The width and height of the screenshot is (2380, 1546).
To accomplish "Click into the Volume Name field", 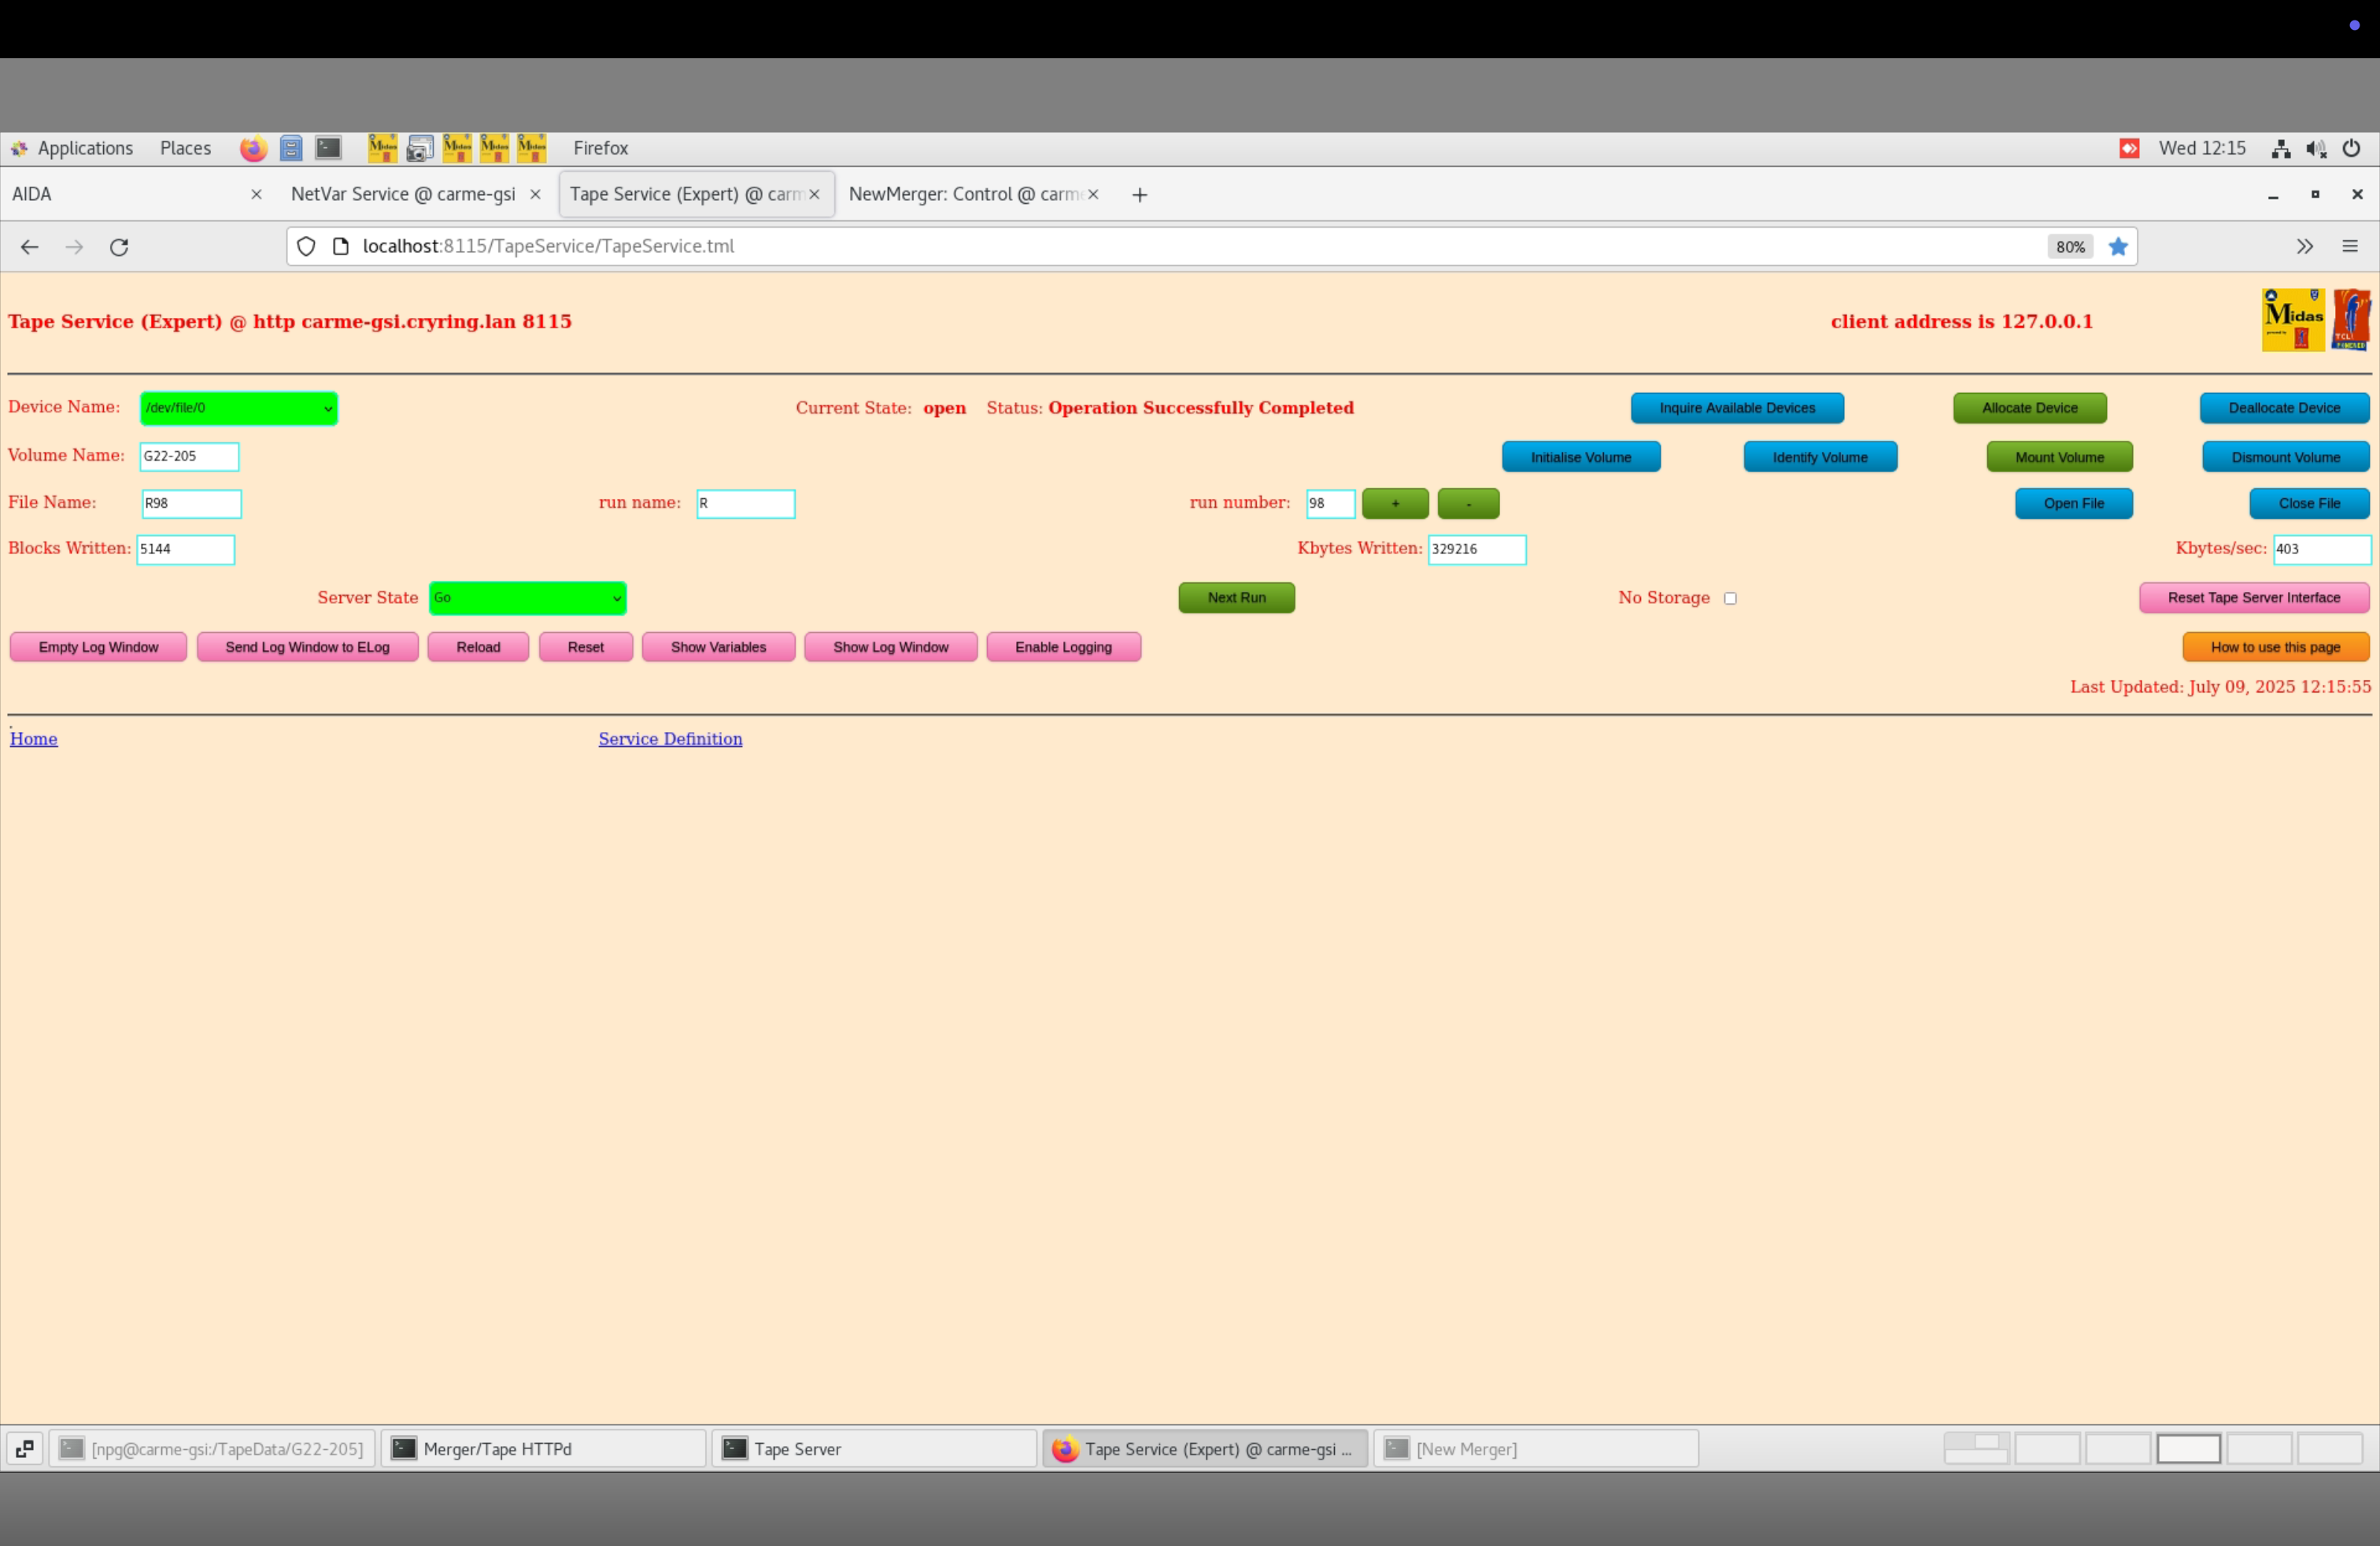I will click(189, 456).
